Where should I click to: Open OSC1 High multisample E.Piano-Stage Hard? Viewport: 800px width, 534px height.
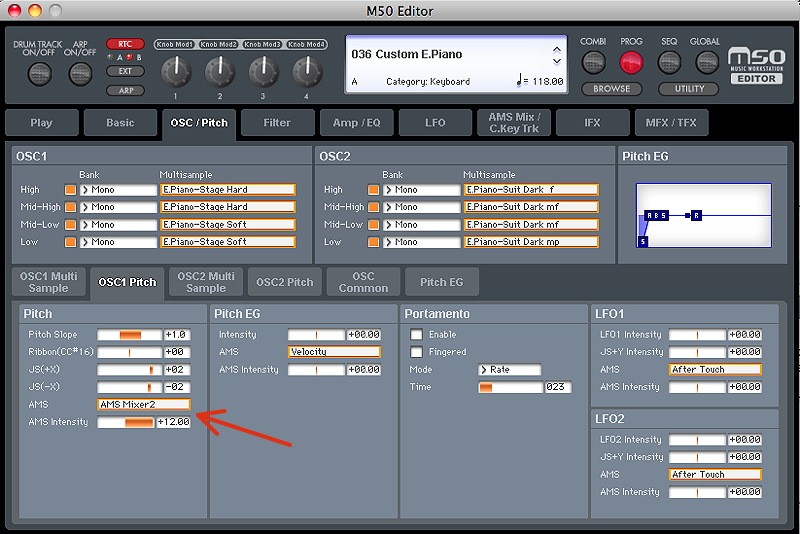click(x=228, y=190)
